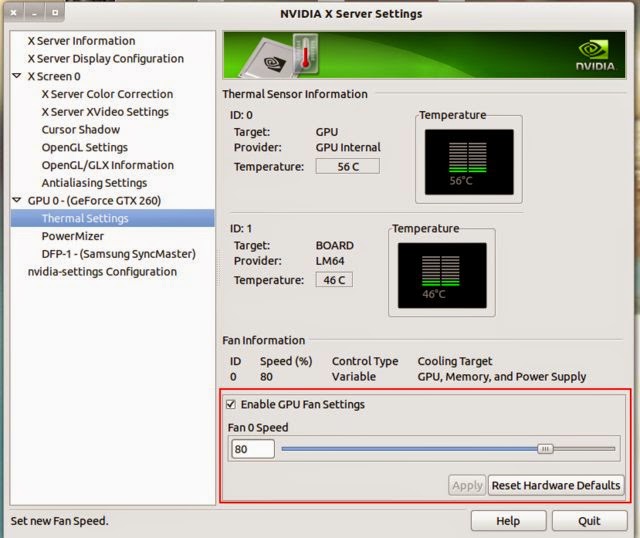Open DFP-1 Samsung SyncMaster settings
Viewport: 640px width, 538px height.
118,254
